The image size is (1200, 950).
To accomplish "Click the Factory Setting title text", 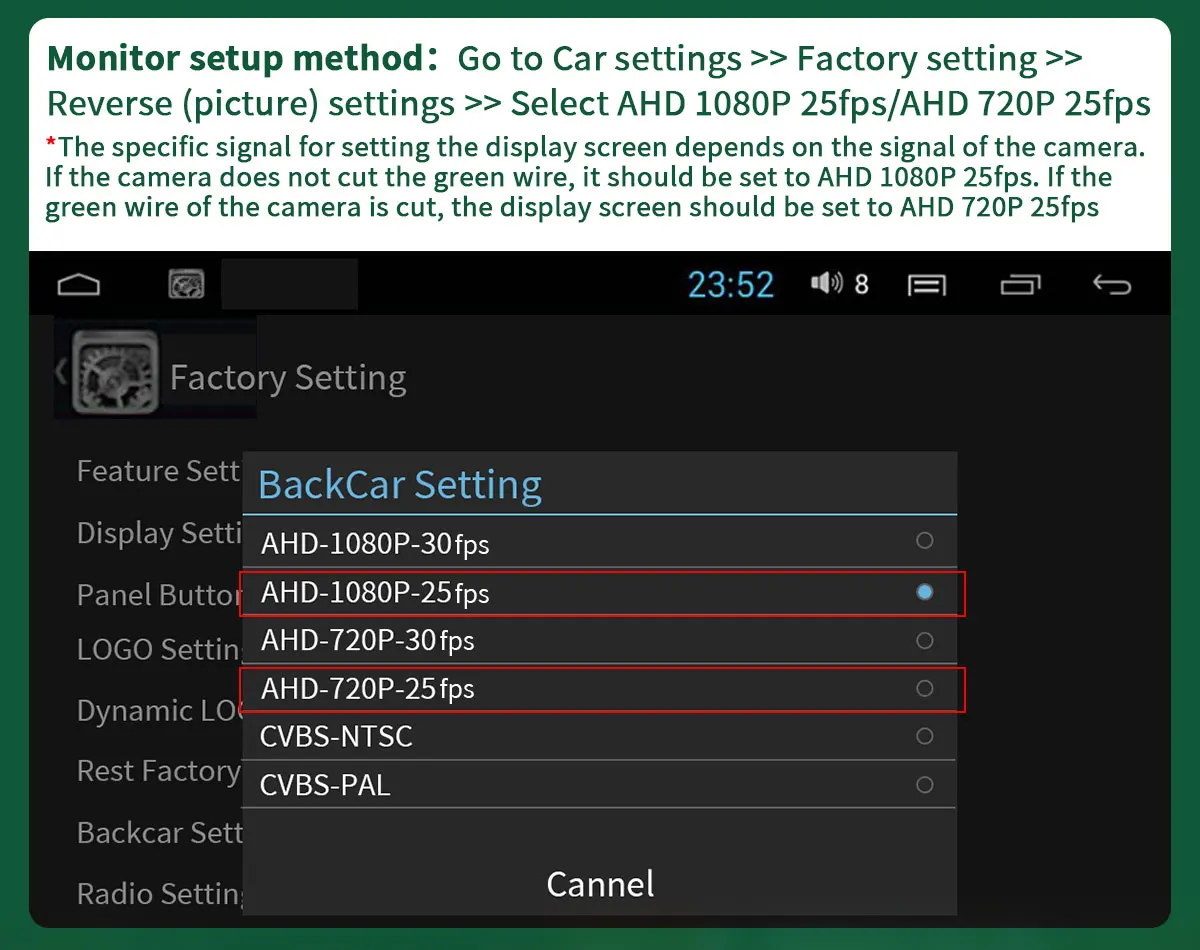I will tap(288, 378).
